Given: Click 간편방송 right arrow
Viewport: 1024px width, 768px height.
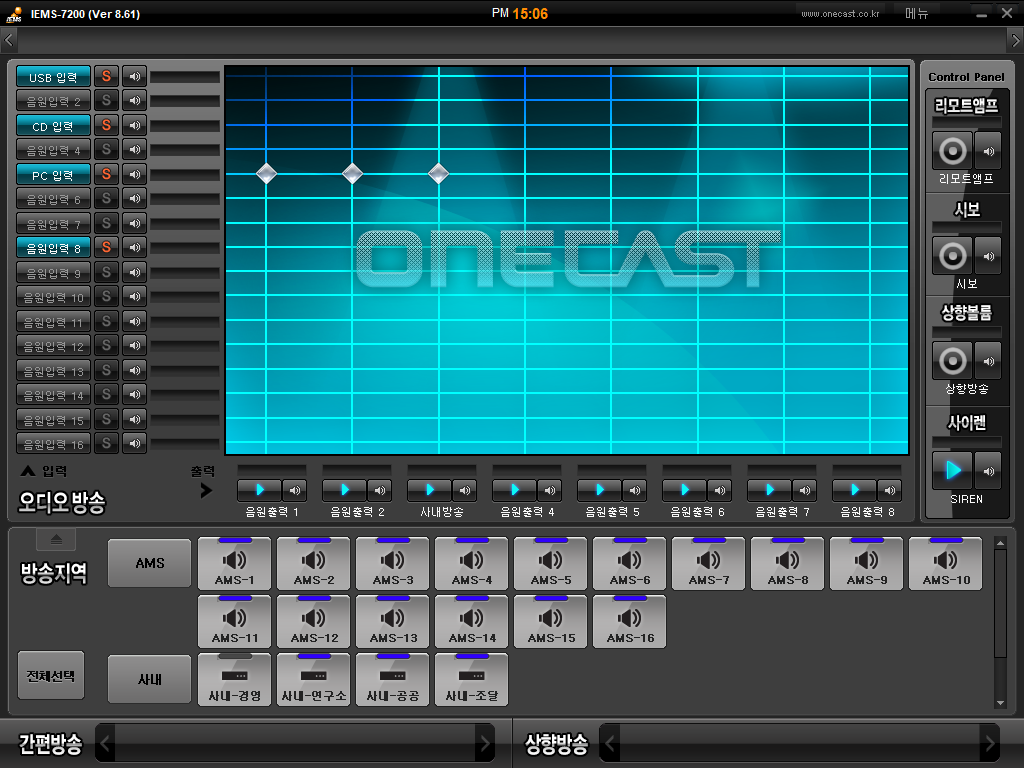Looking at the screenshot, I should click(x=485, y=743).
